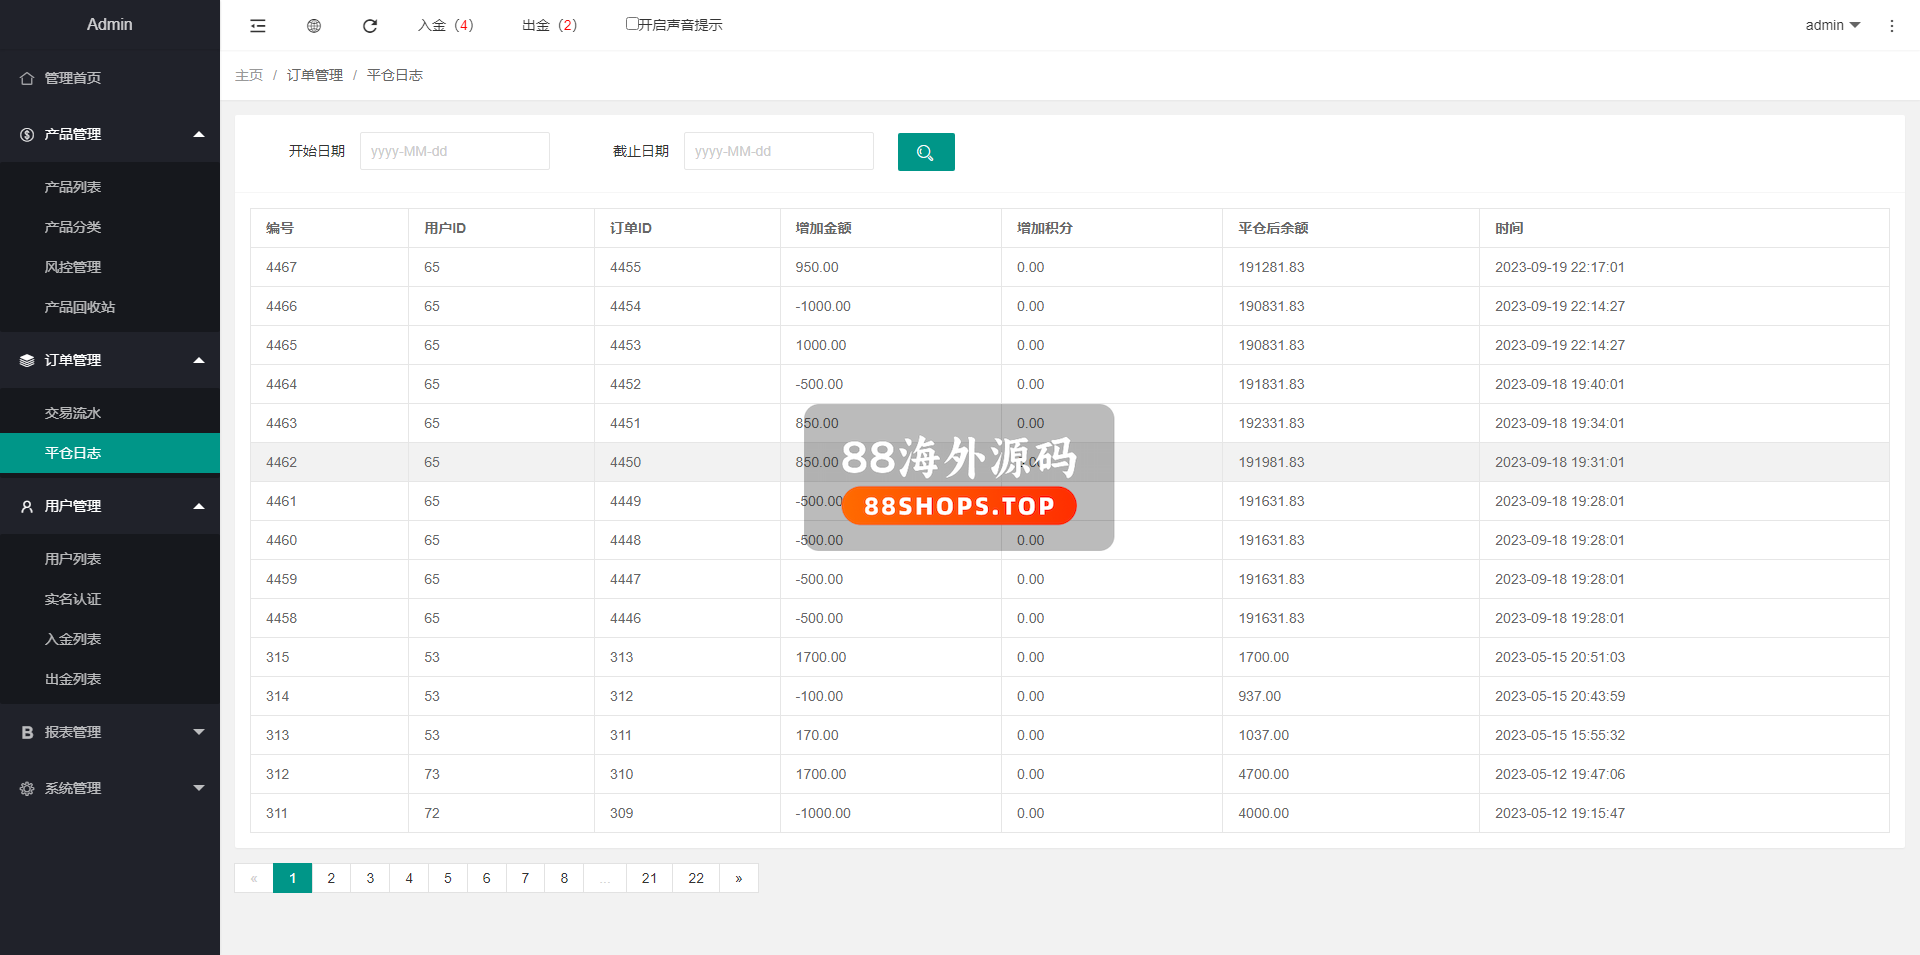Click the 开始日期 date input field
The height and width of the screenshot is (955, 1920).
[x=455, y=151]
